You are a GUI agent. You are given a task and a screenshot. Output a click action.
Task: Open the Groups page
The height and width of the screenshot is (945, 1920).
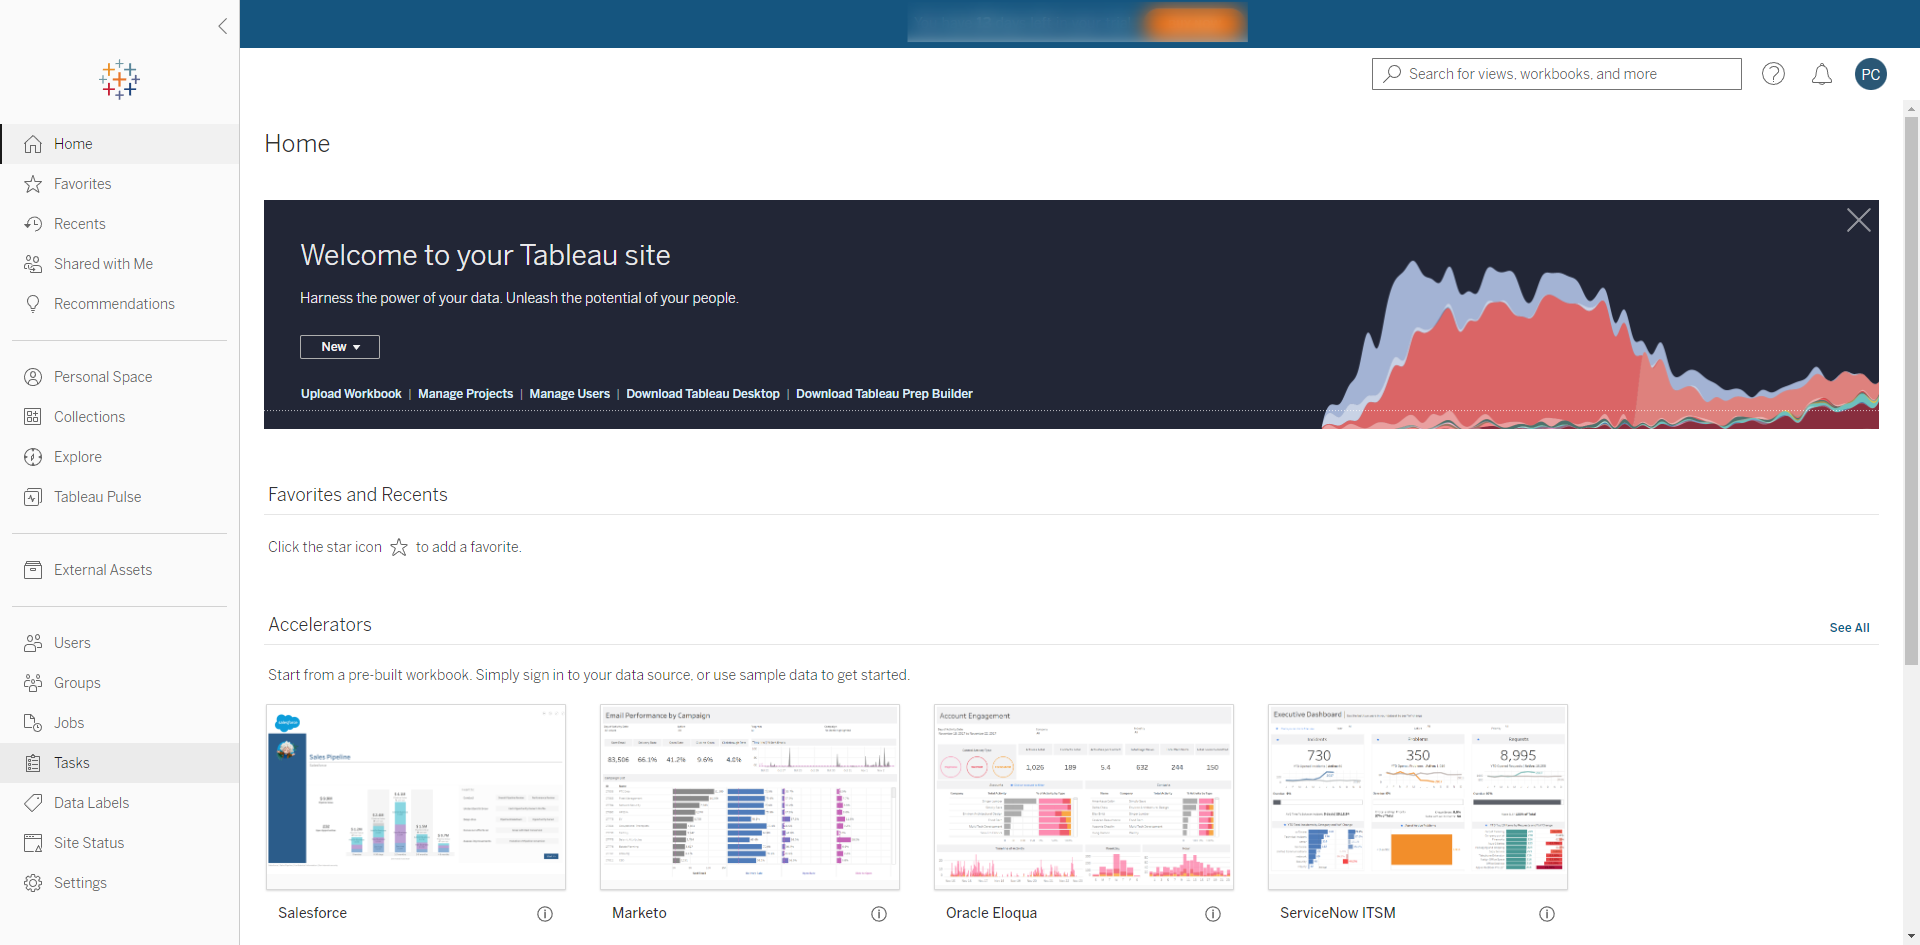(120, 683)
